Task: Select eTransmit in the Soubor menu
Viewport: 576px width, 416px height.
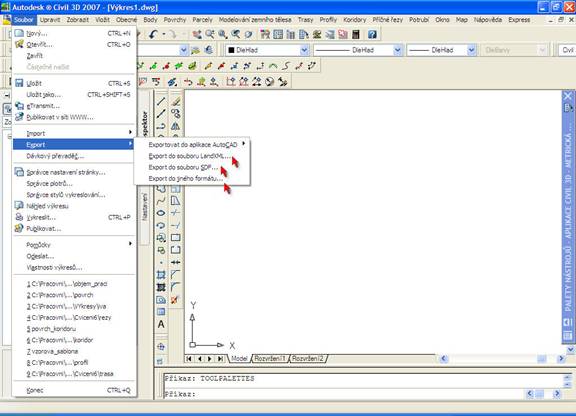Action: coord(74,106)
